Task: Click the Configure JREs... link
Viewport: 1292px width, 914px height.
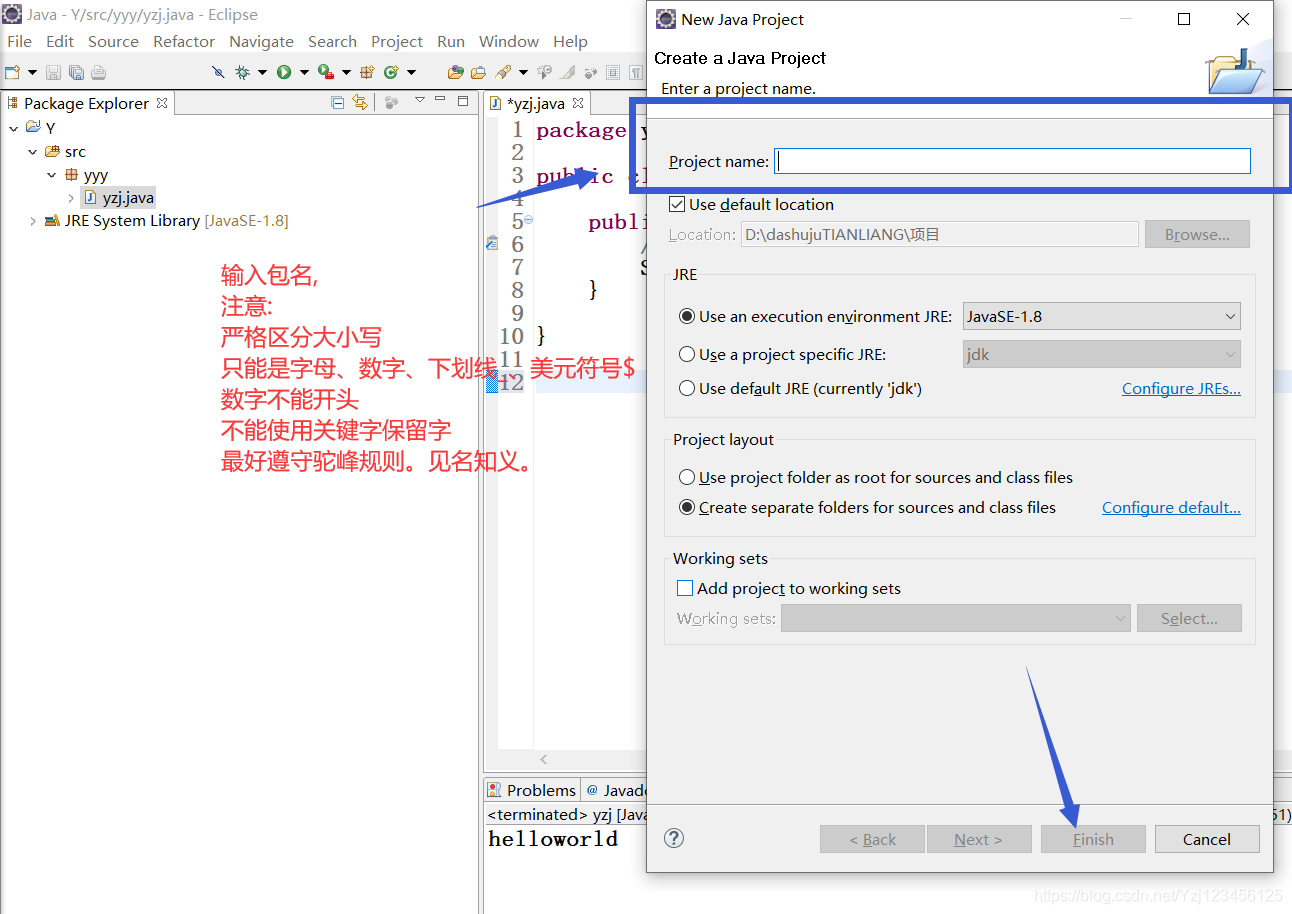Action: [x=1181, y=388]
